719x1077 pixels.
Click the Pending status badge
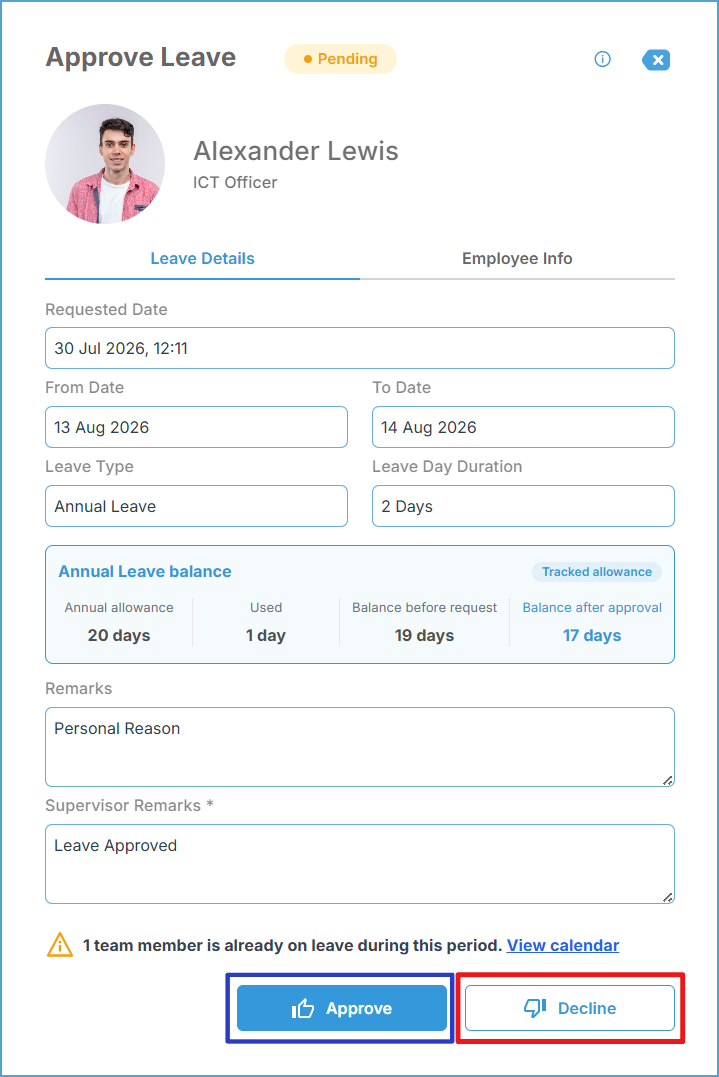click(341, 59)
